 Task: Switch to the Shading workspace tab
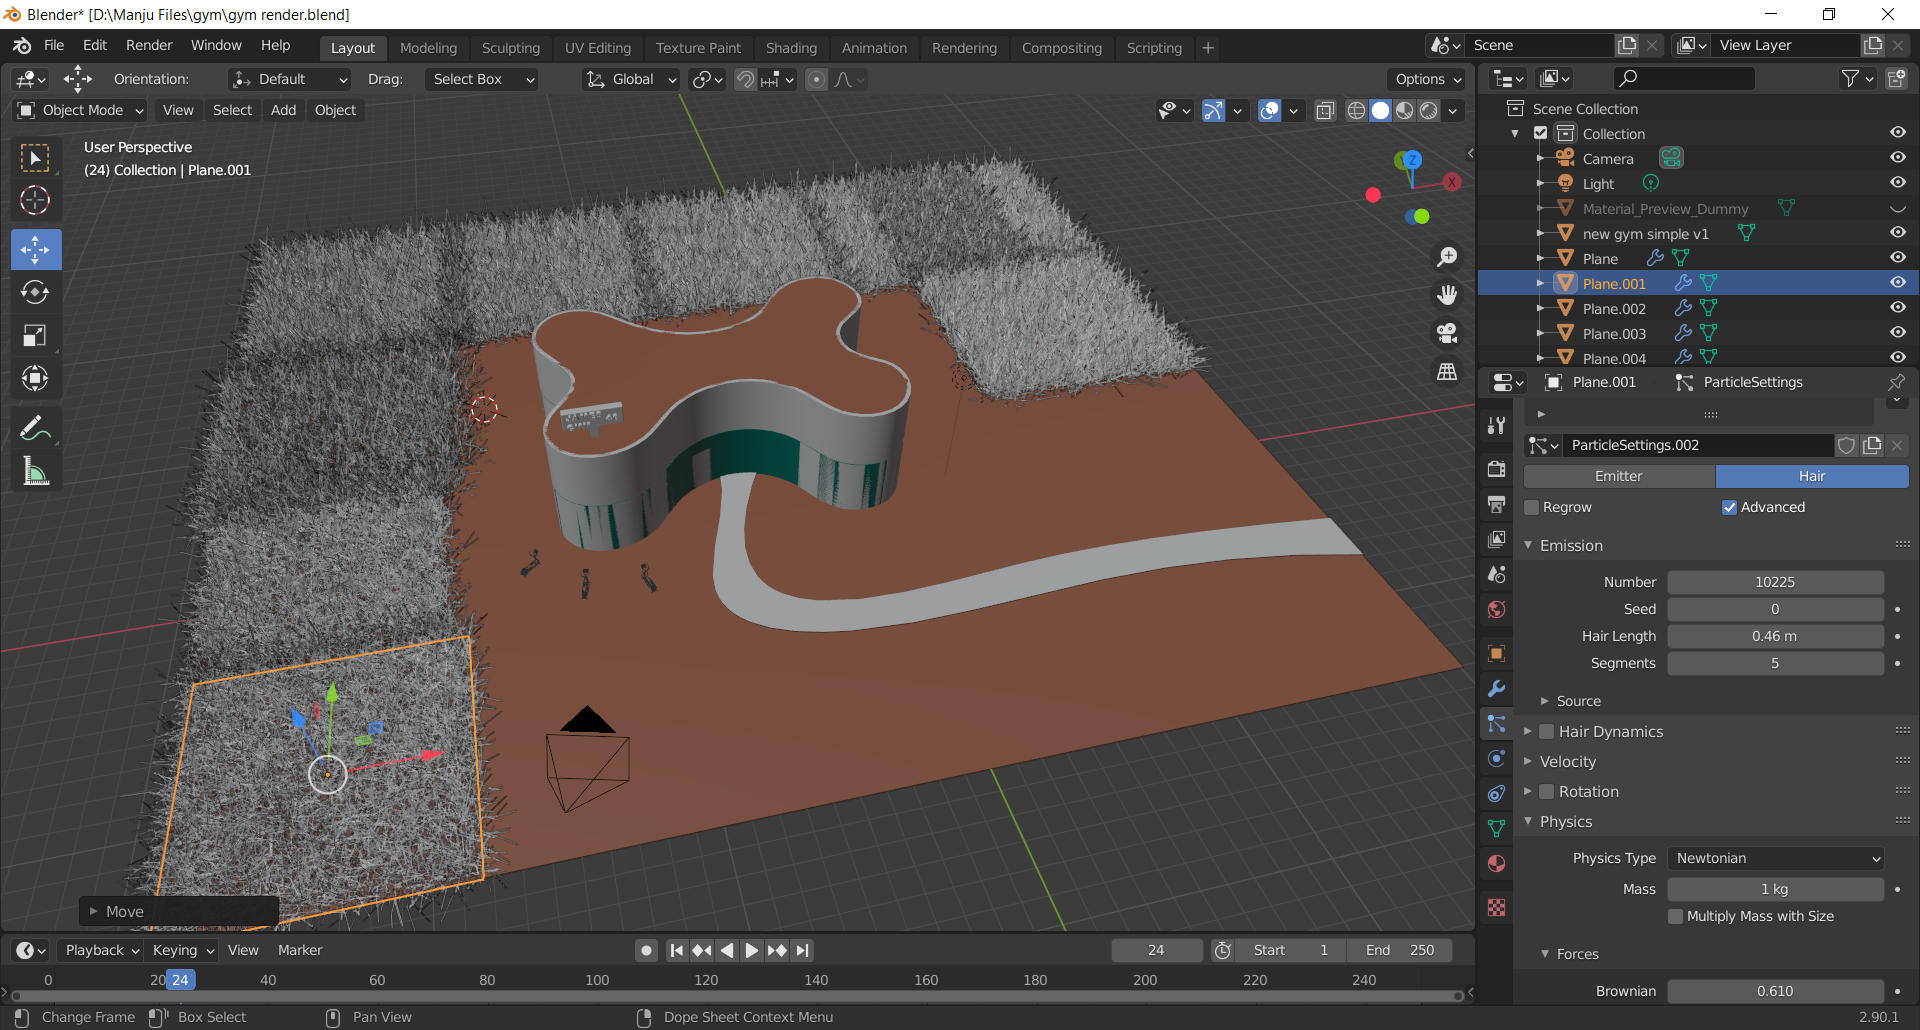(x=791, y=47)
